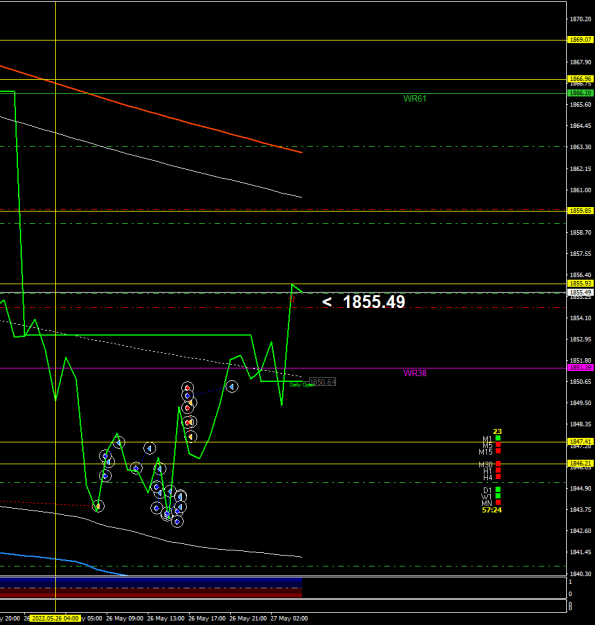Click the 1848.35 price axis label
The image size is (595, 625).
(x=580, y=425)
